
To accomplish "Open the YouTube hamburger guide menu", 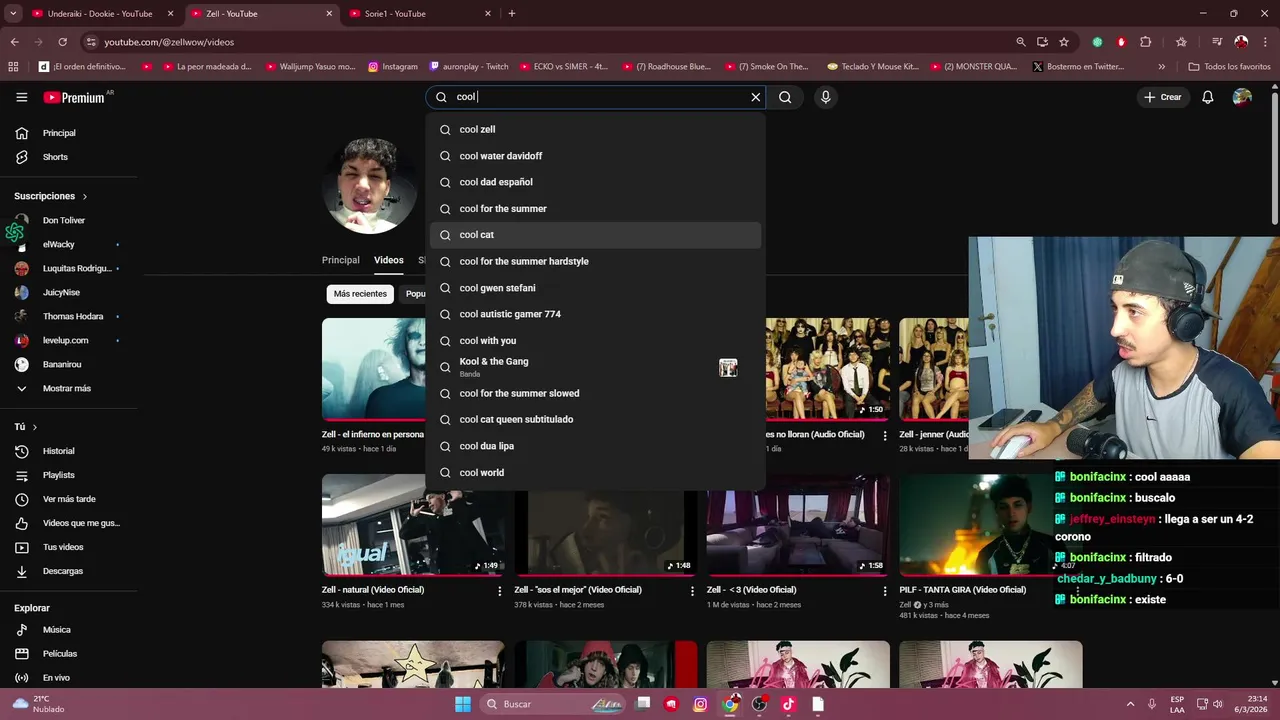I will point(21,97).
